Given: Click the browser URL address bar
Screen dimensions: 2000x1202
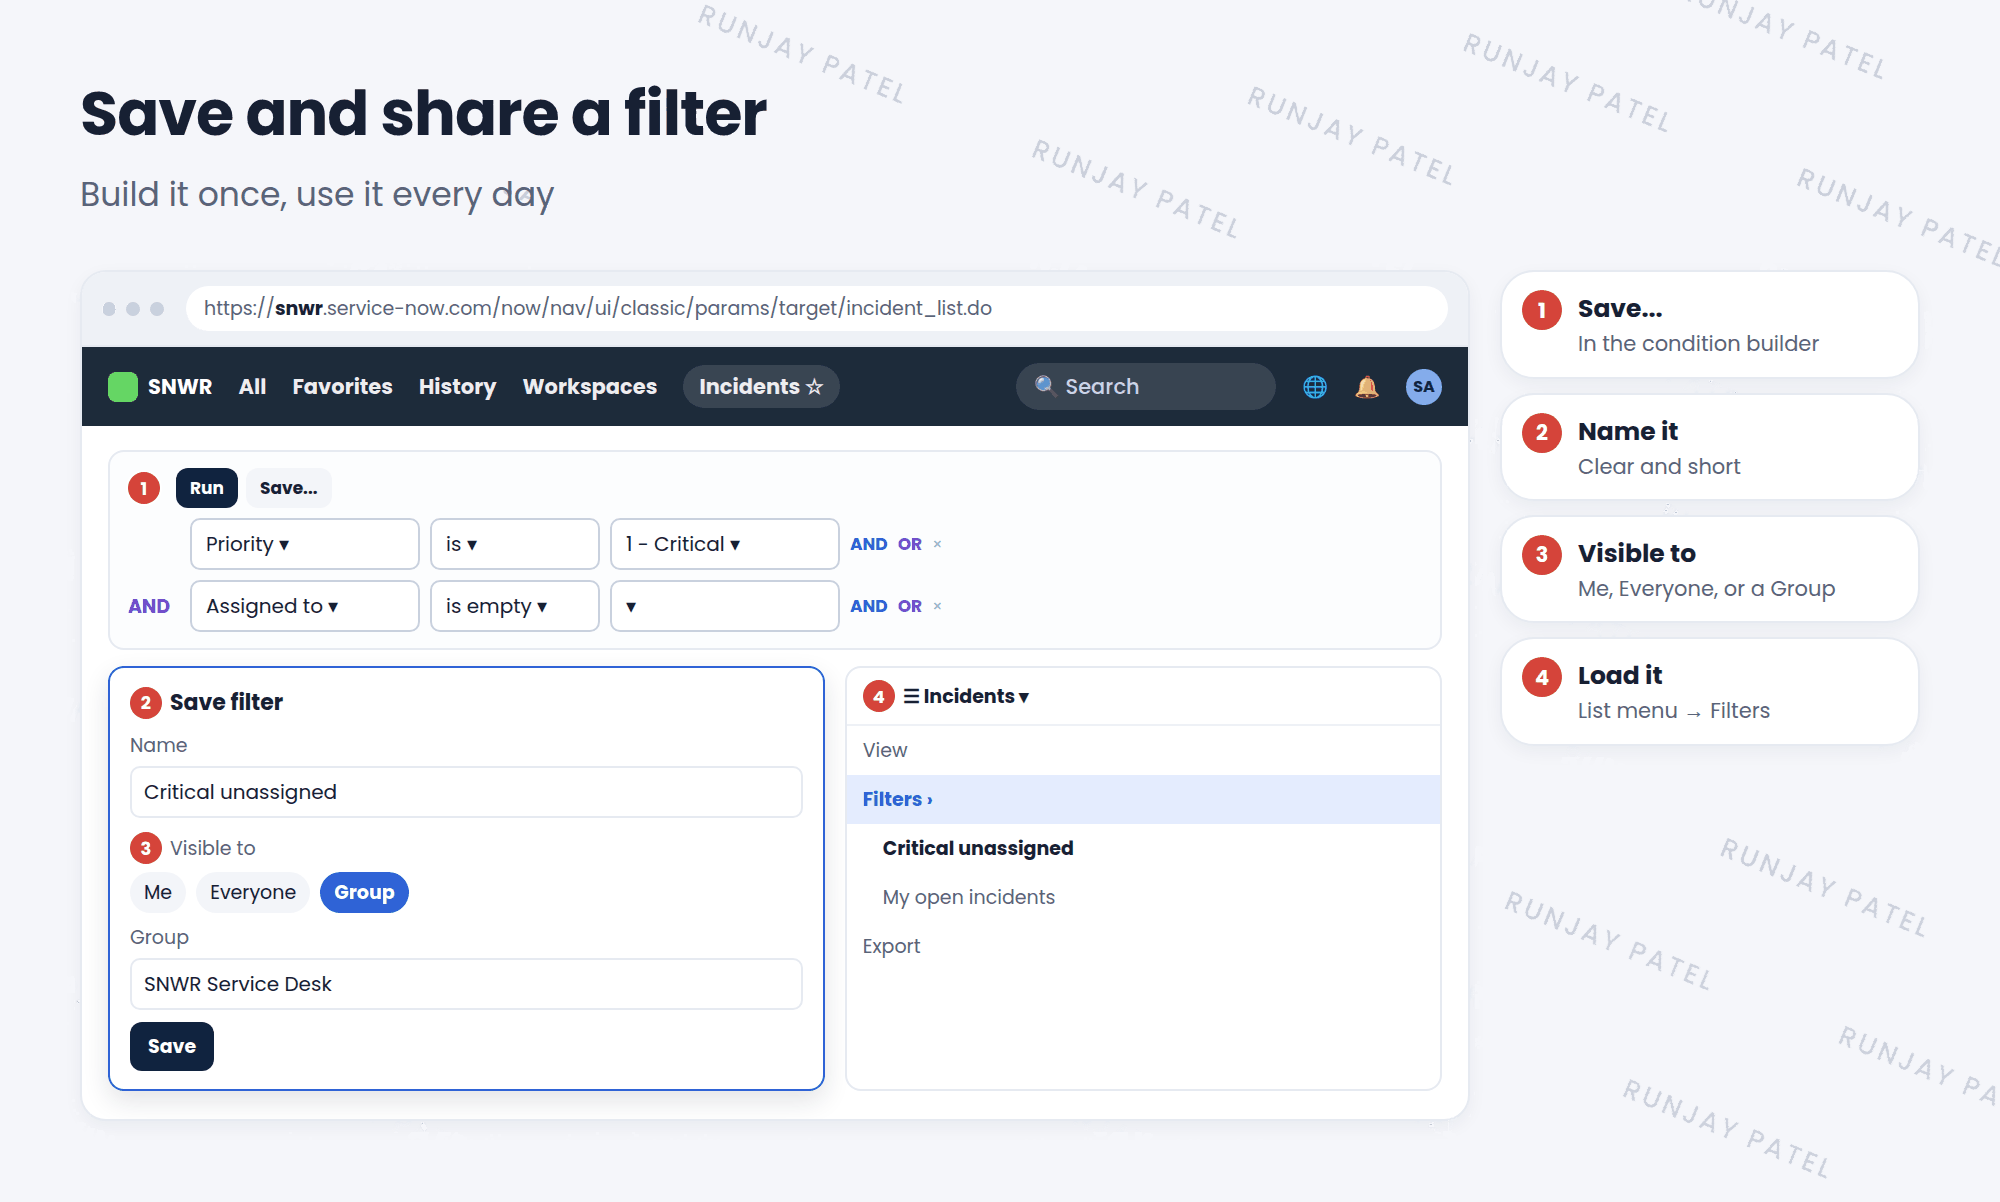Looking at the screenshot, I should (x=817, y=308).
